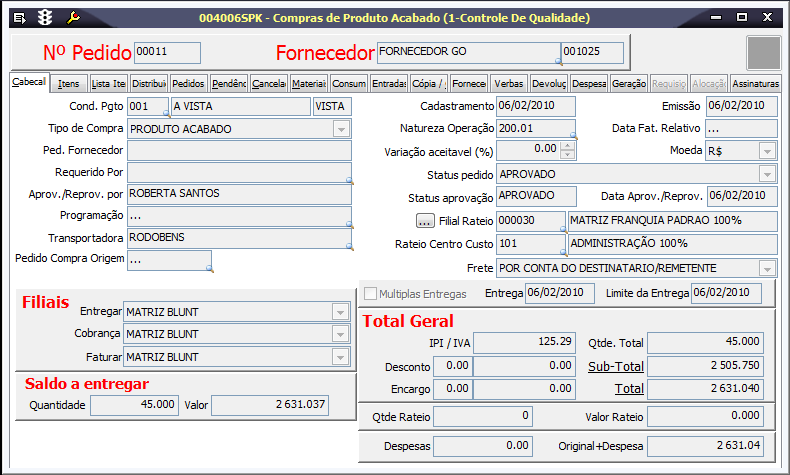The width and height of the screenshot is (790, 475).
Task: Click the Data Aprov./Reprov. date field
Action: [742, 196]
